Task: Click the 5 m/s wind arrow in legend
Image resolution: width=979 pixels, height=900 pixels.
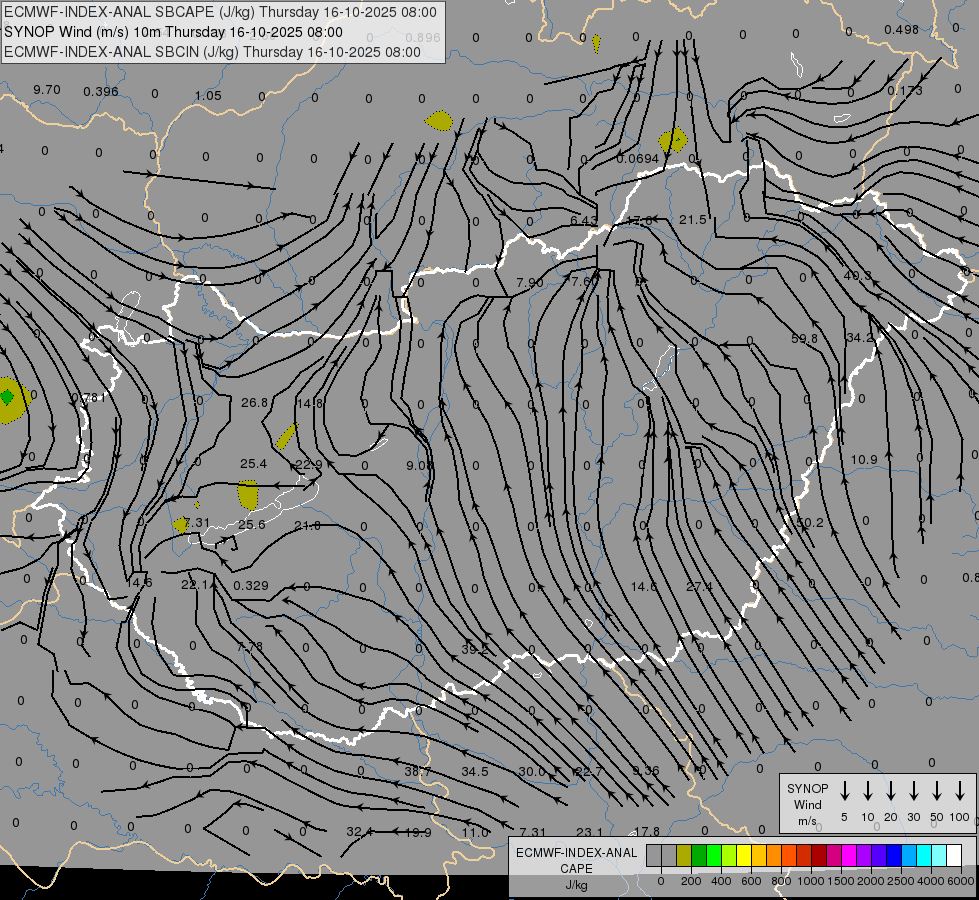Action: click(844, 791)
